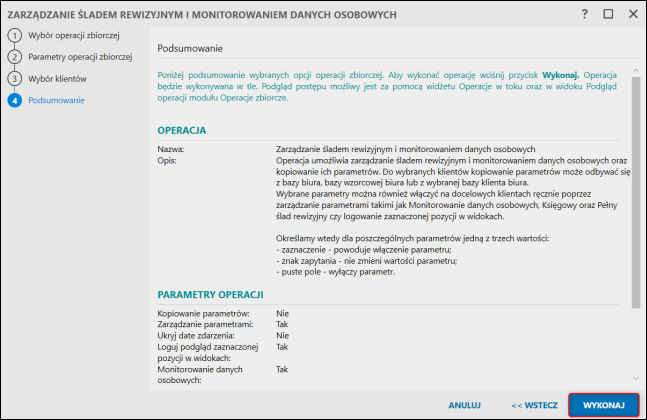Viewport: 647px width, 420px height.
Task: Select step 1 circle icon
Action: [x=14, y=35]
